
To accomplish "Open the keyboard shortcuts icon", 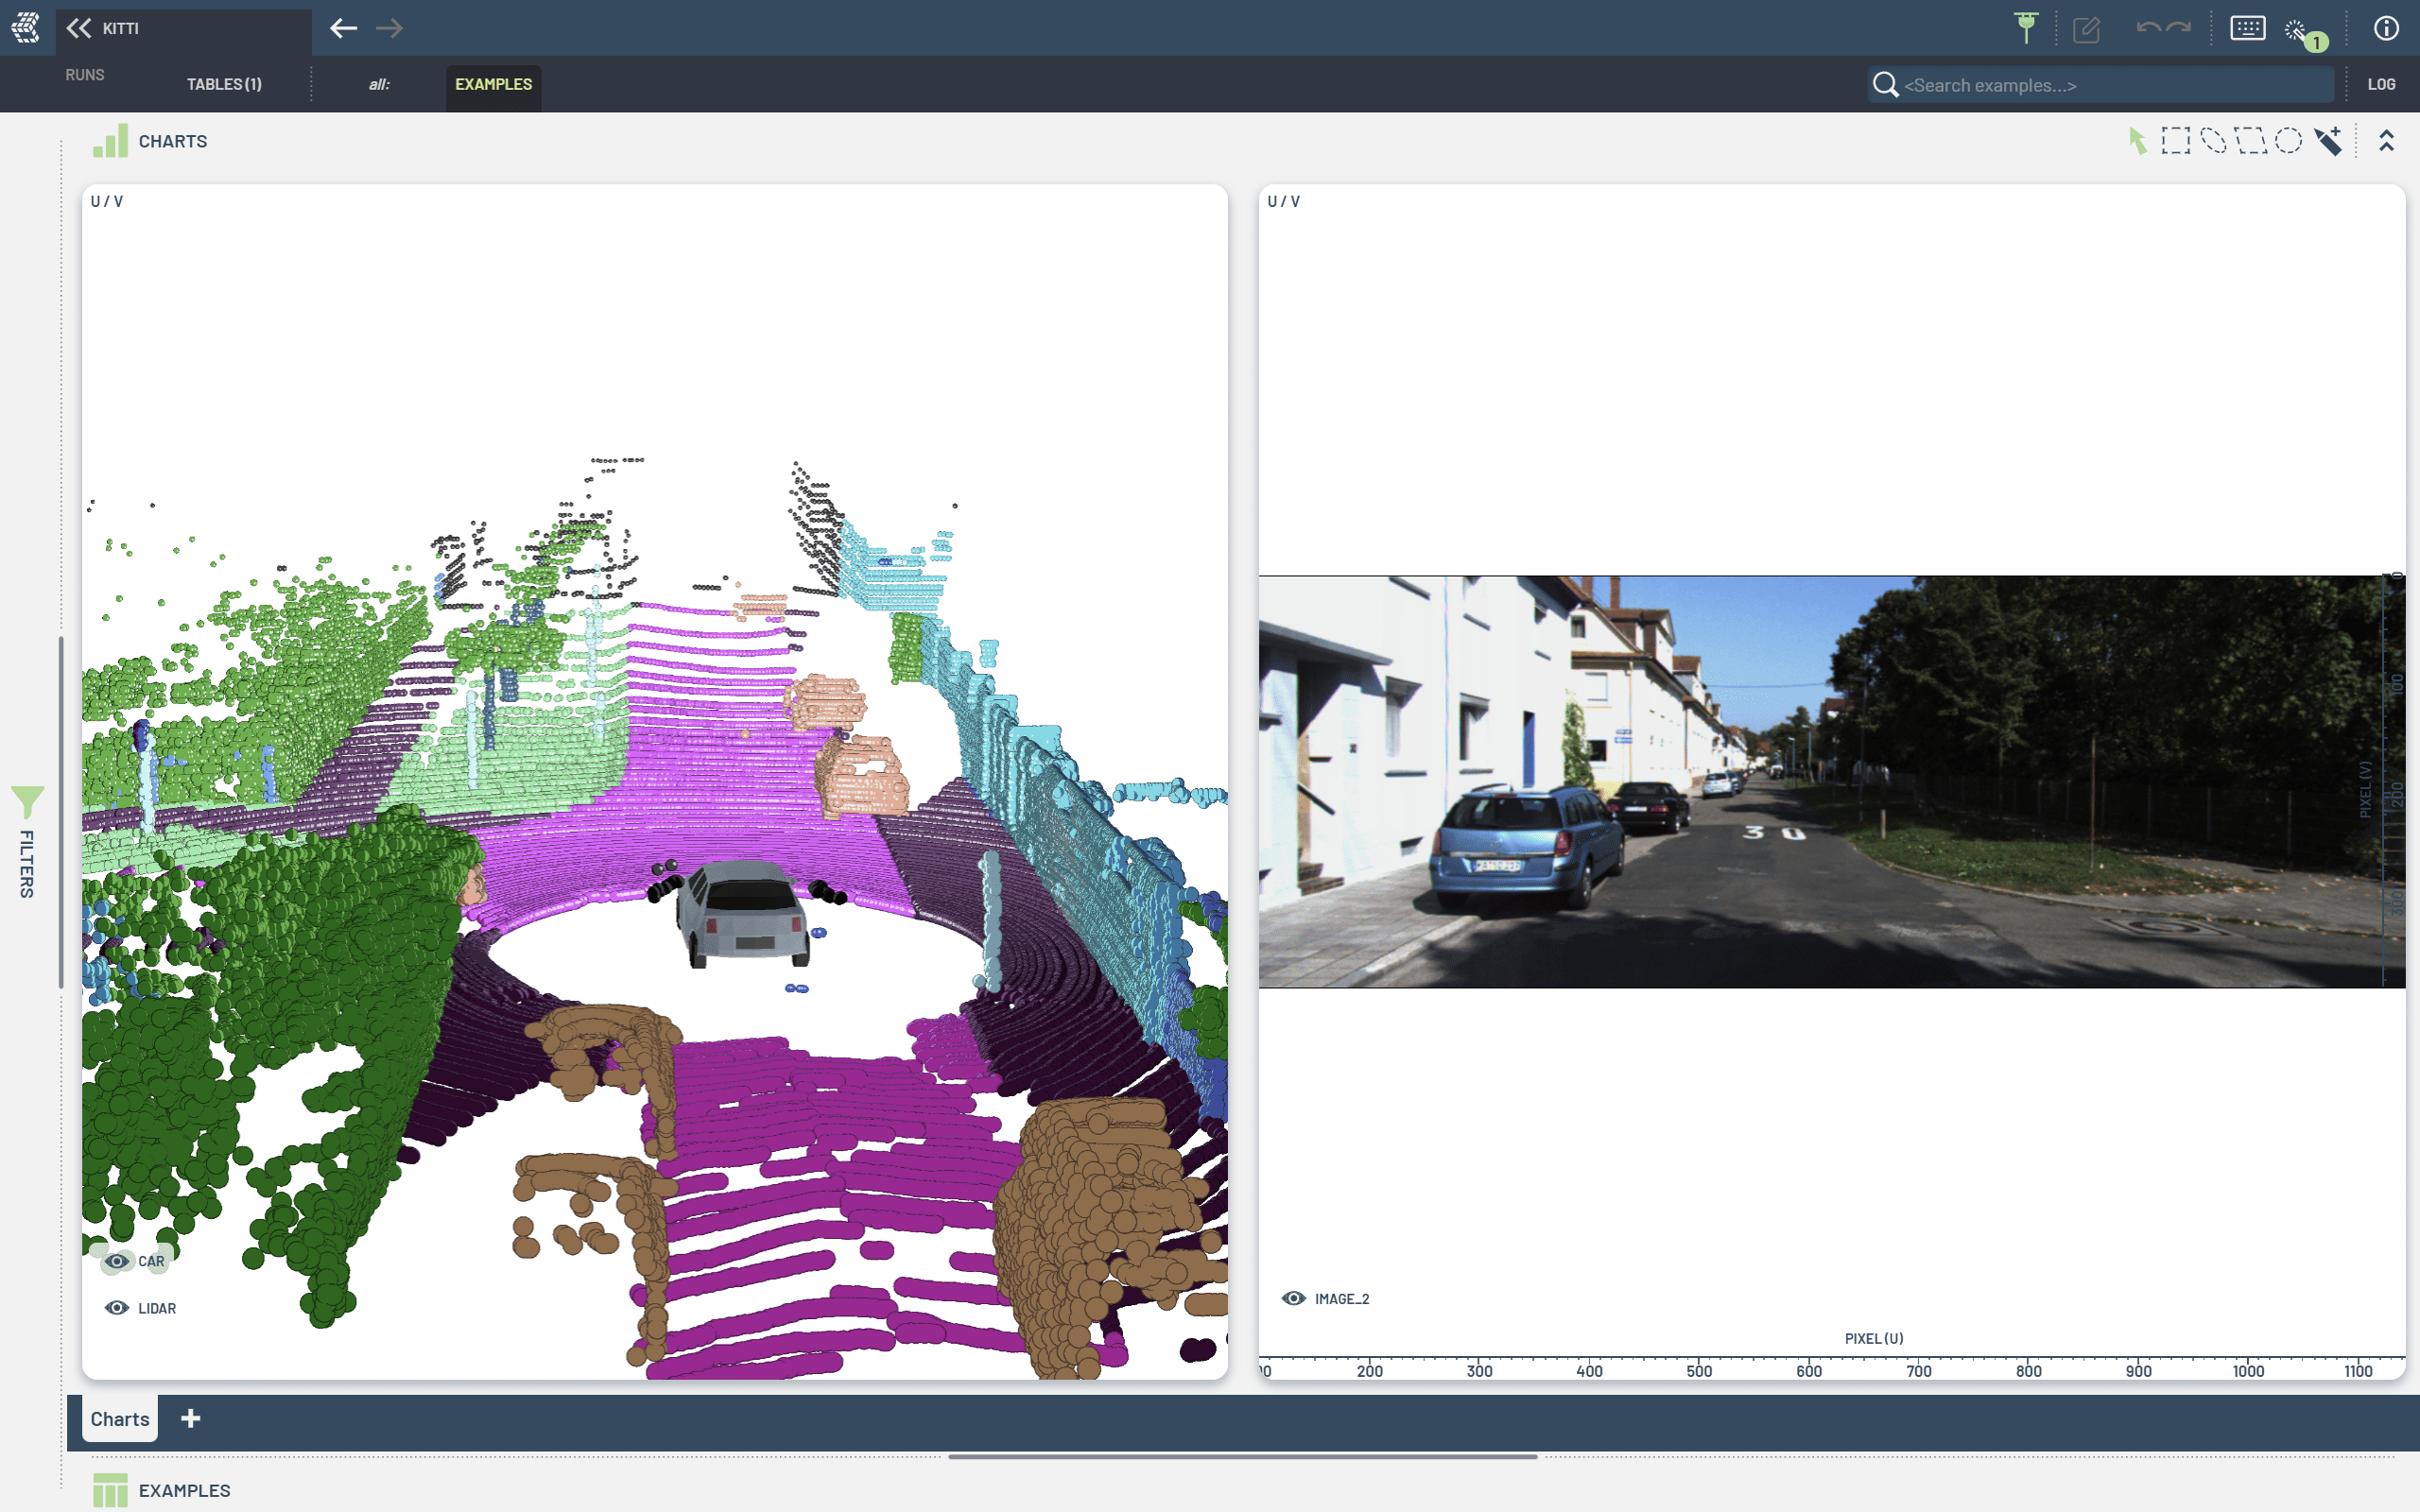I will click(2247, 28).
